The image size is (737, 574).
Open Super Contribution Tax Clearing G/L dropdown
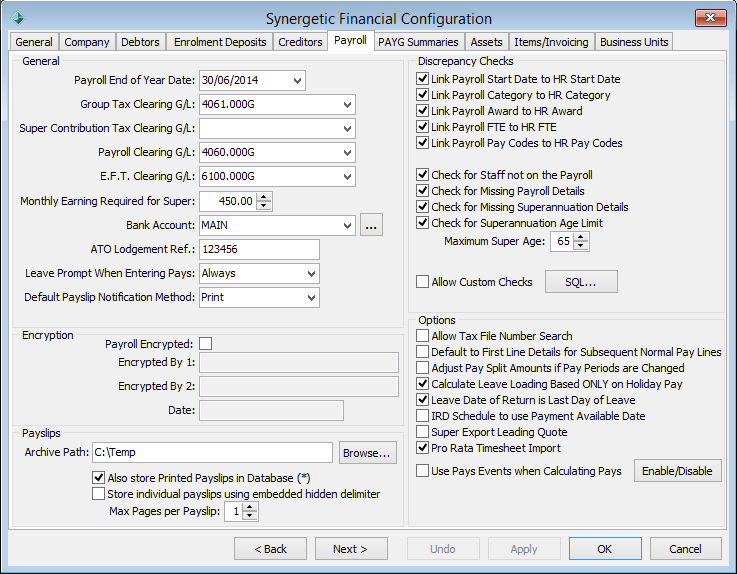[x=347, y=128]
